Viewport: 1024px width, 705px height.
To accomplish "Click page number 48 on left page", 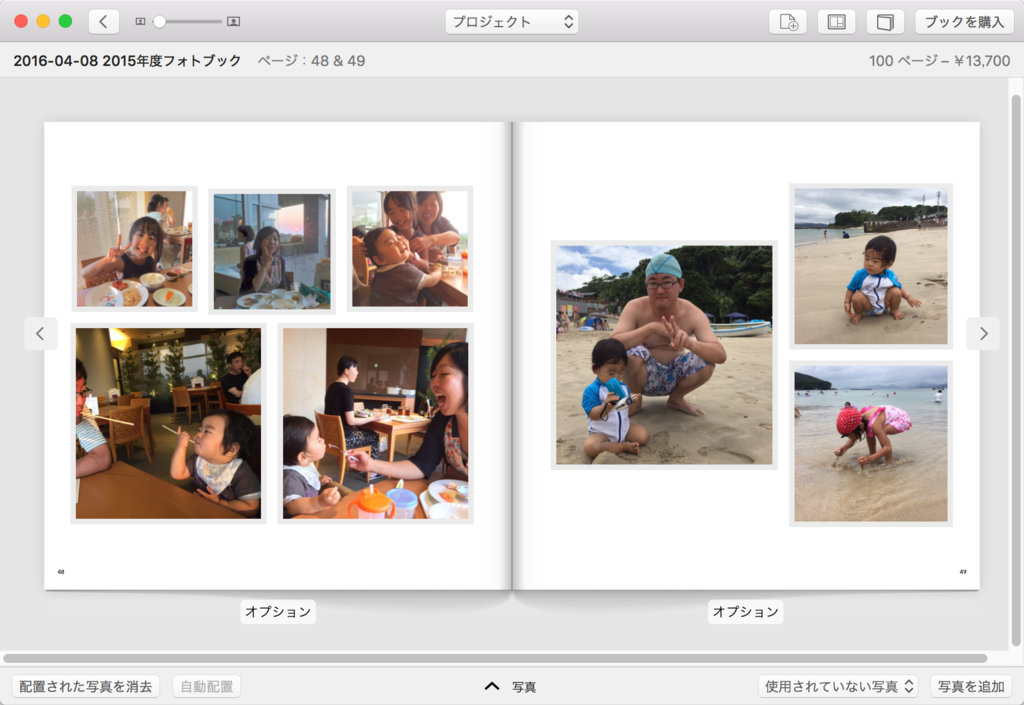I will point(61,572).
